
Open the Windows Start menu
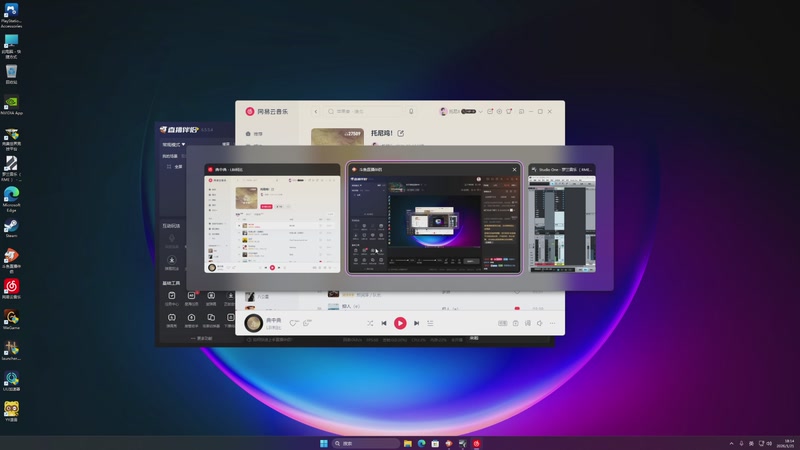(323, 443)
